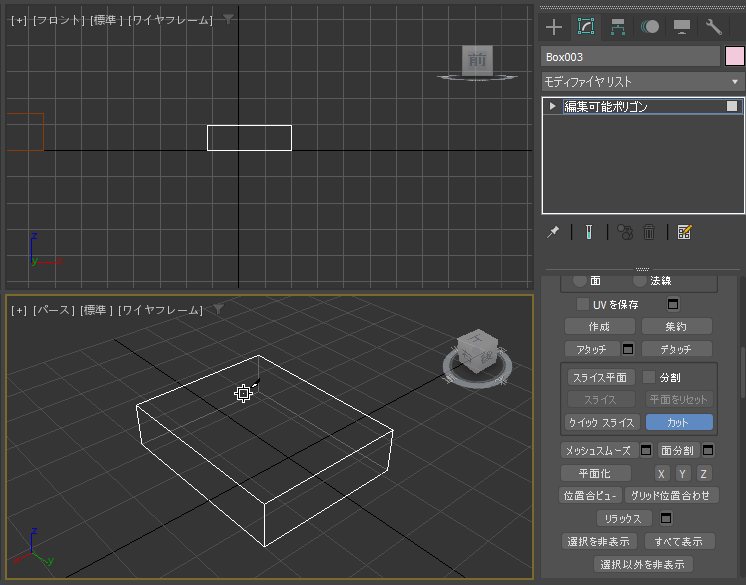Open メッシュスムーズ settings box icon
The height and width of the screenshot is (585, 746).
pos(646,450)
